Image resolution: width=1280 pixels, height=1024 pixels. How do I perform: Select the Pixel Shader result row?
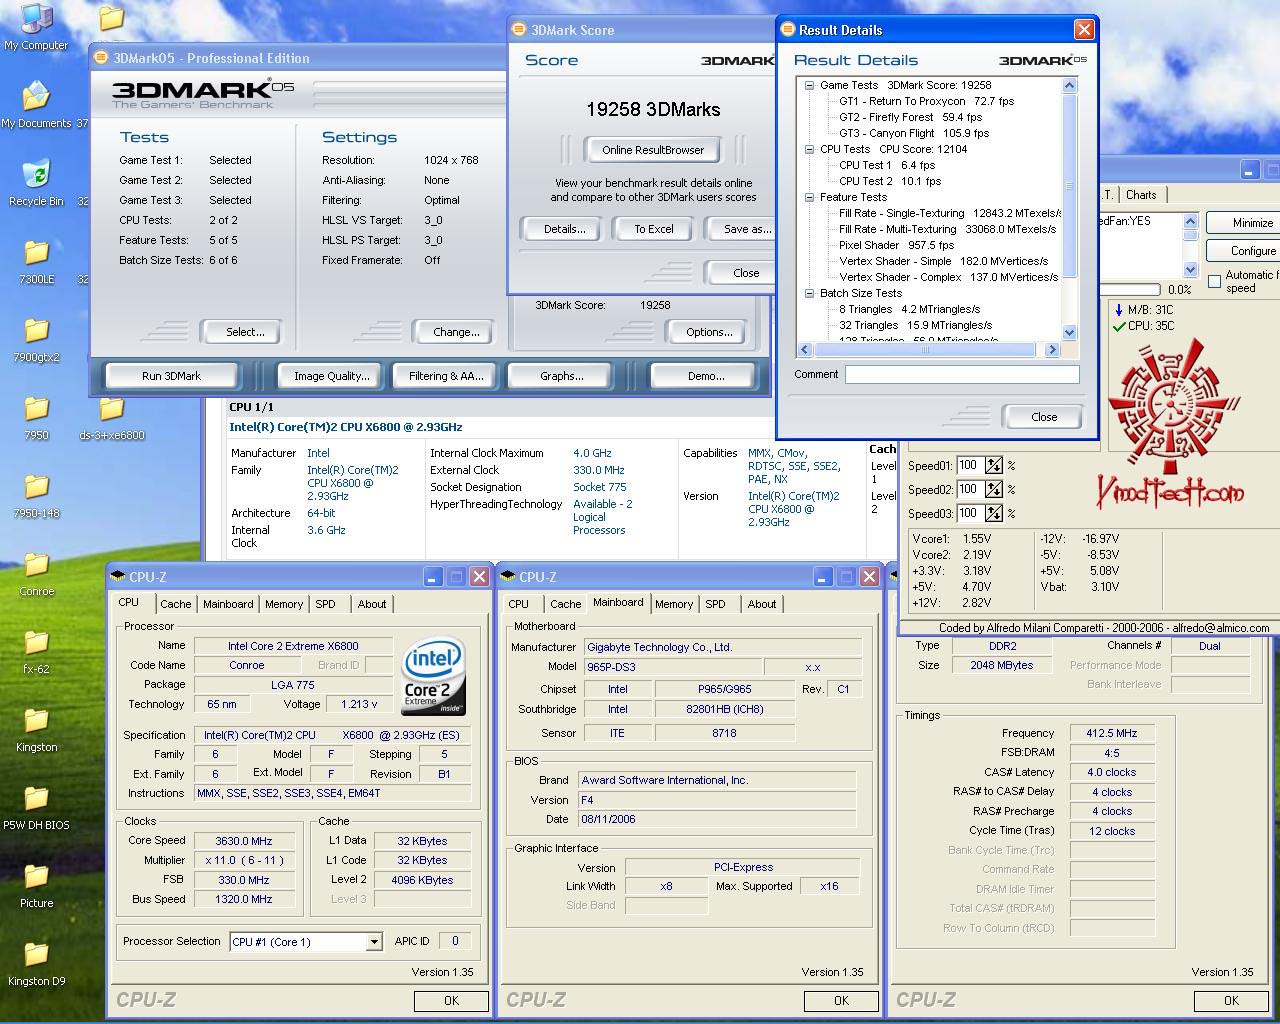tap(896, 245)
